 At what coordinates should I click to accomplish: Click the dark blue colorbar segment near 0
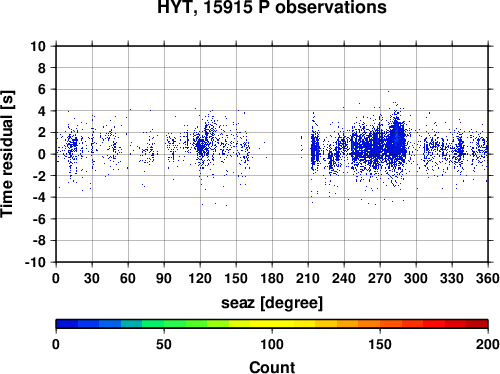click(67, 324)
